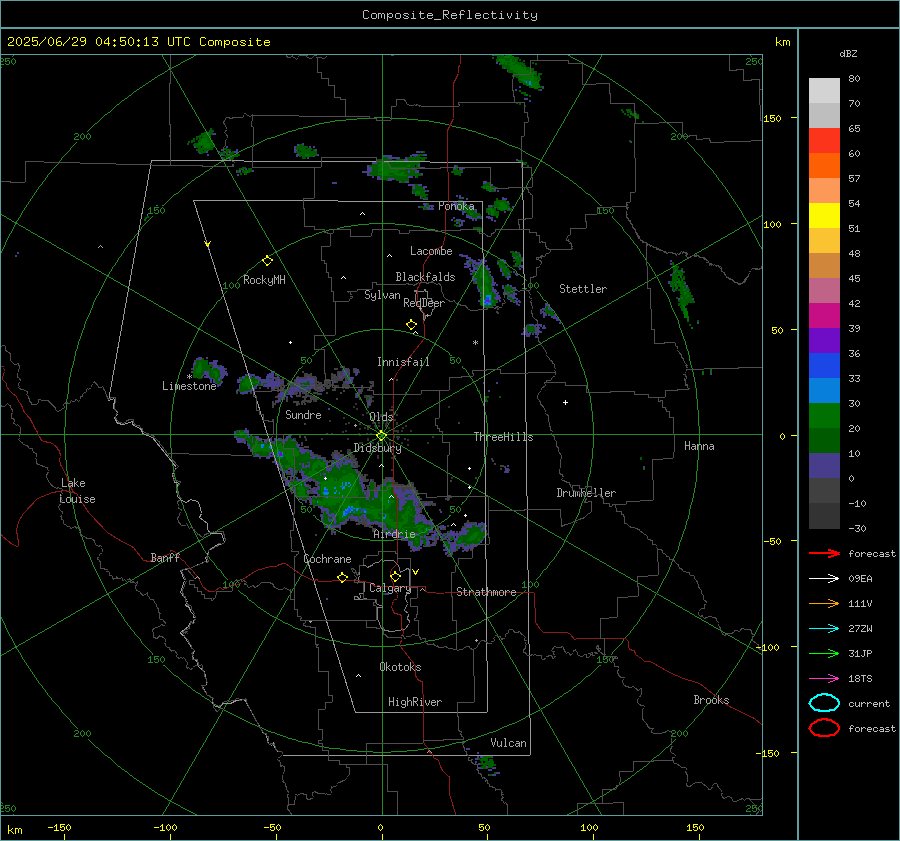Viewport: 900px width, 841px height.
Task: Click the Vulcan town label
Action: tap(508, 743)
